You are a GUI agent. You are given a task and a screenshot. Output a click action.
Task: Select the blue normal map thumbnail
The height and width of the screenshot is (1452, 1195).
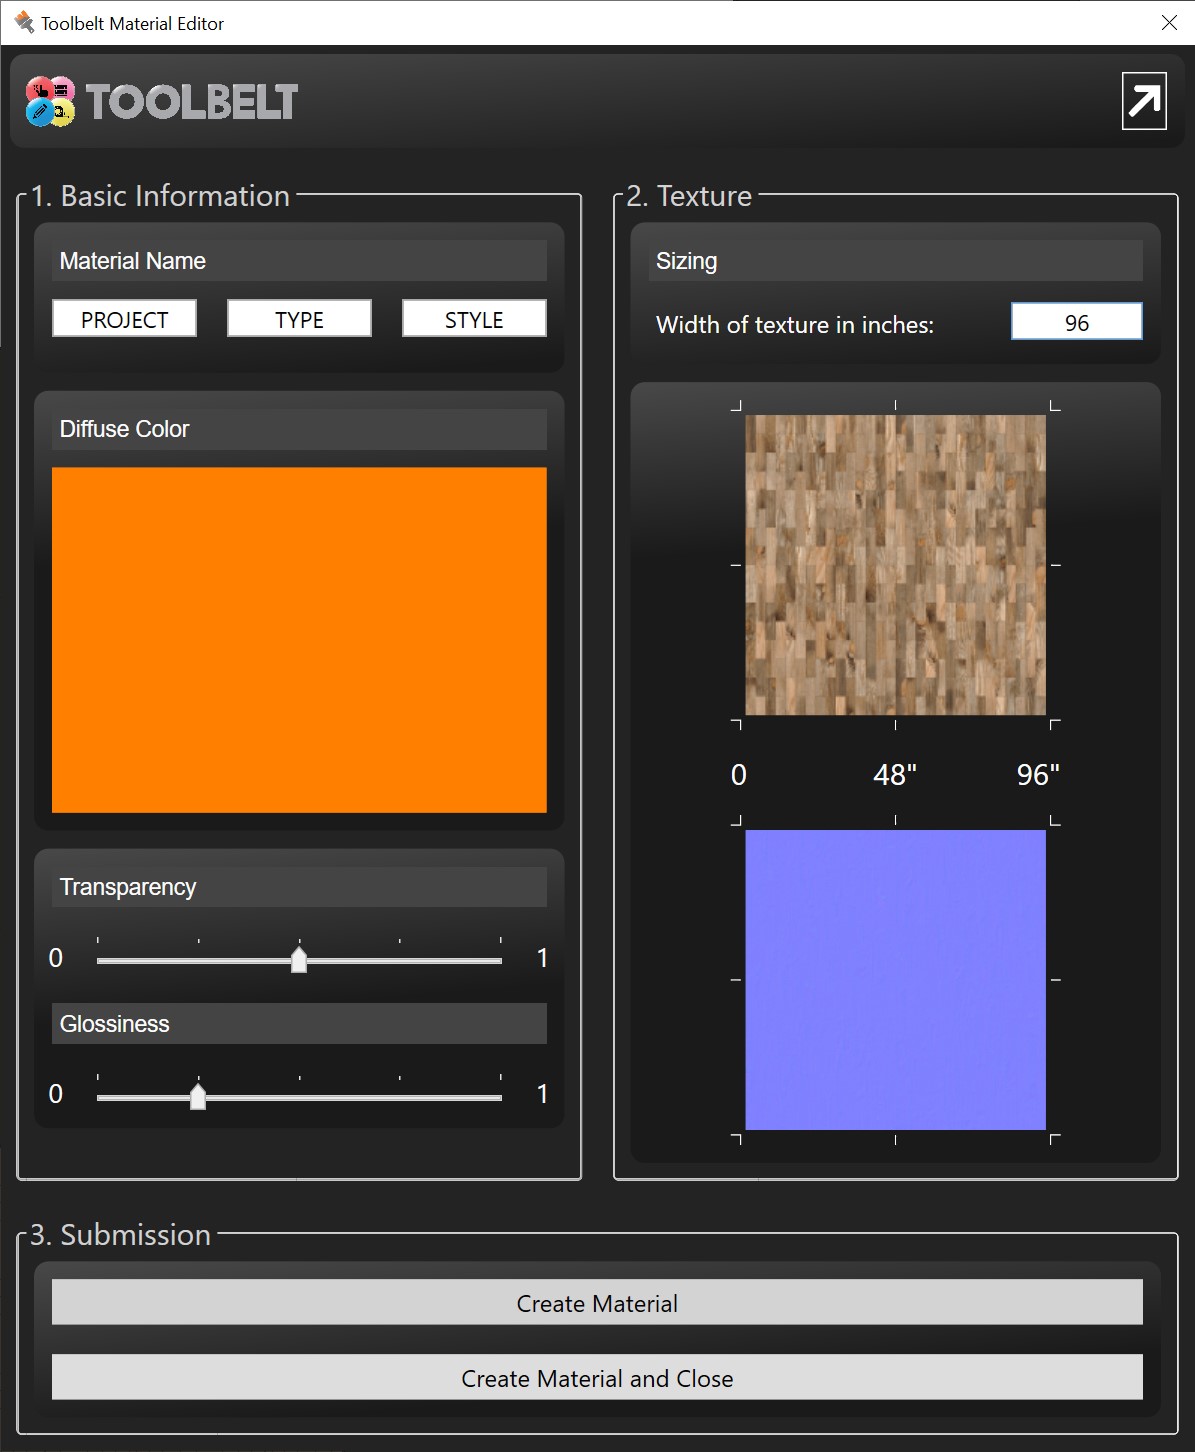(x=895, y=980)
